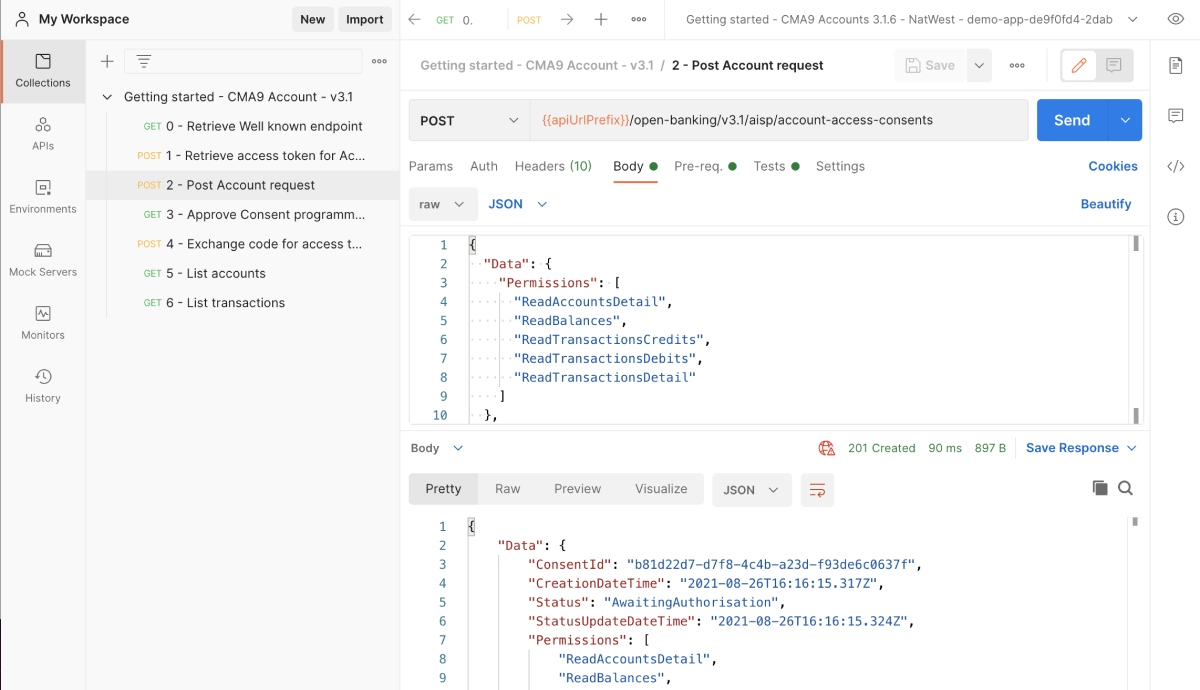Switch to the pencil edit mode

[1079, 65]
